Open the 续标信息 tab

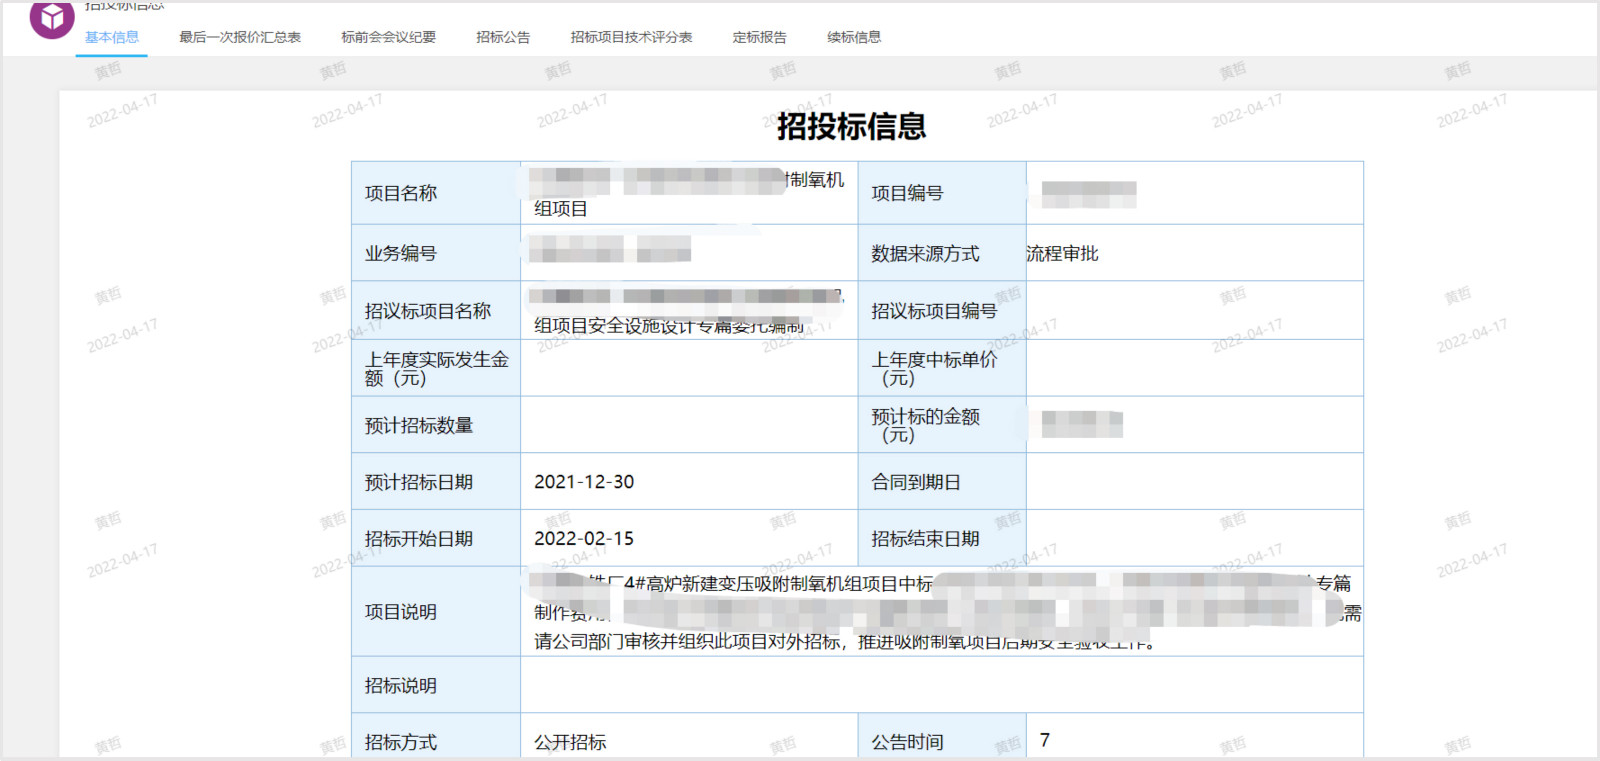854,37
